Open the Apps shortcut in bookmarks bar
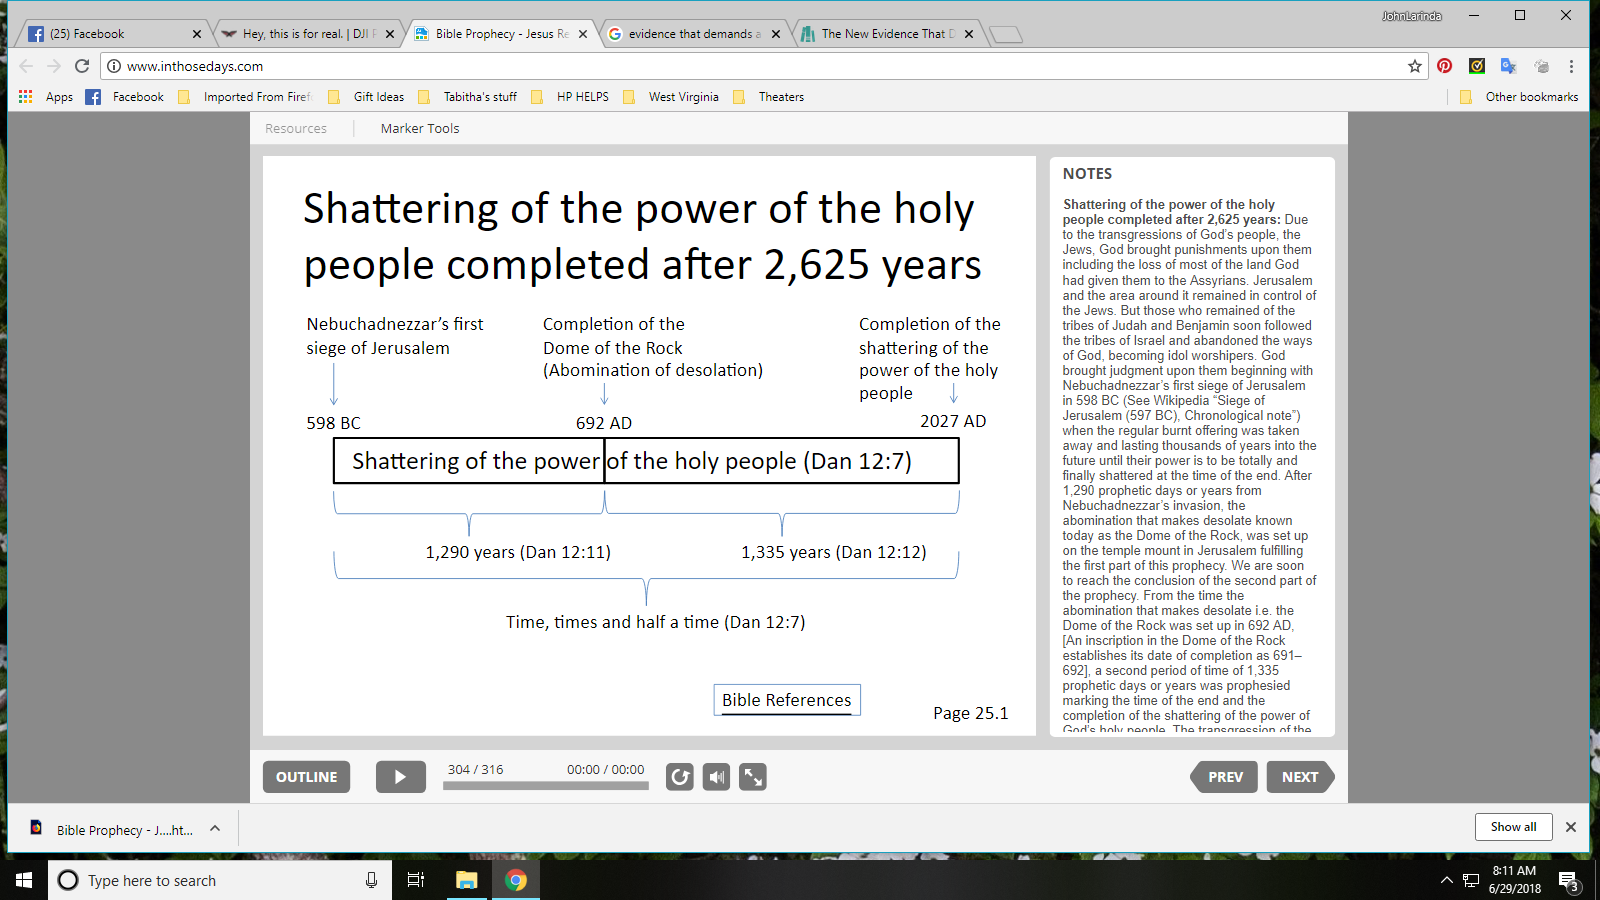The image size is (1600, 900). point(46,97)
